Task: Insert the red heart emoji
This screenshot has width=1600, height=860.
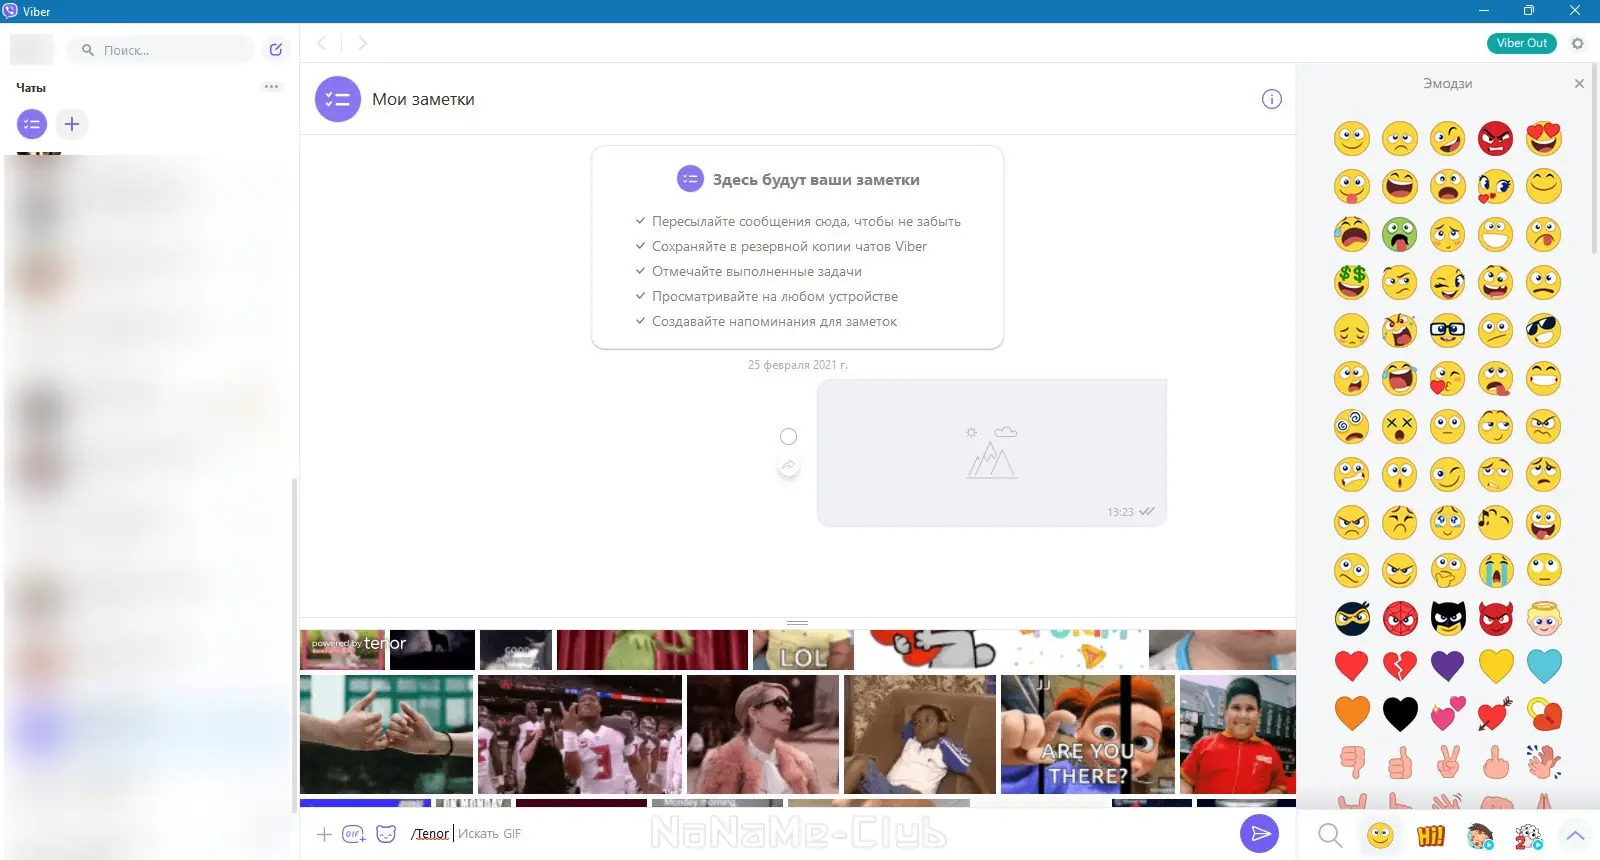Action: (1352, 665)
